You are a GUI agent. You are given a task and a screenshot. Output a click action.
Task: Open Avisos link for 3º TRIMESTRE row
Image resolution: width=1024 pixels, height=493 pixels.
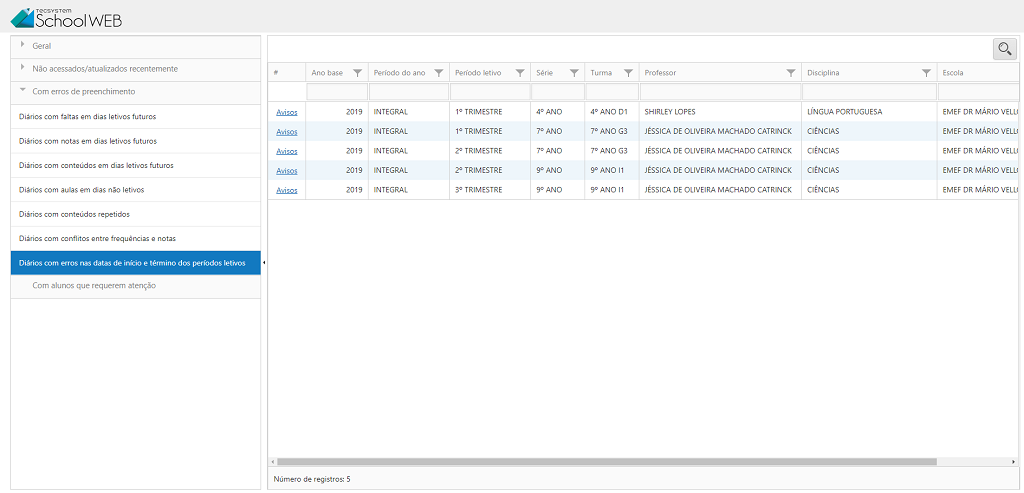pyautogui.click(x=287, y=190)
